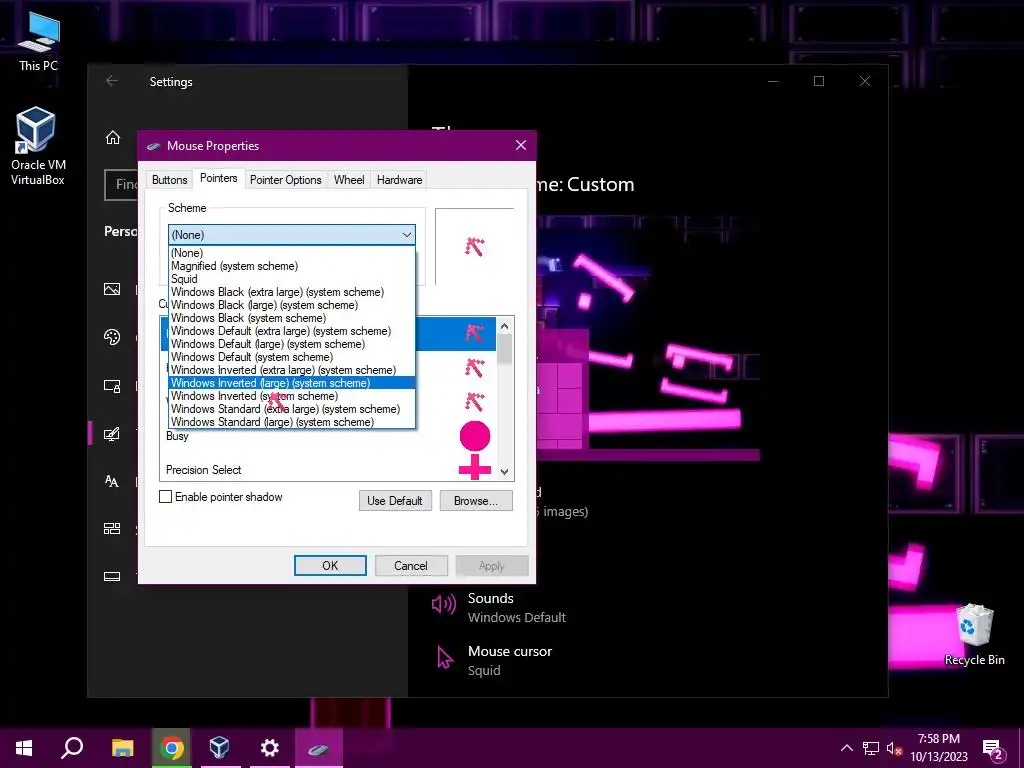
Task: Open Colors palette icon in Settings sidebar
Action: coord(112,337)
